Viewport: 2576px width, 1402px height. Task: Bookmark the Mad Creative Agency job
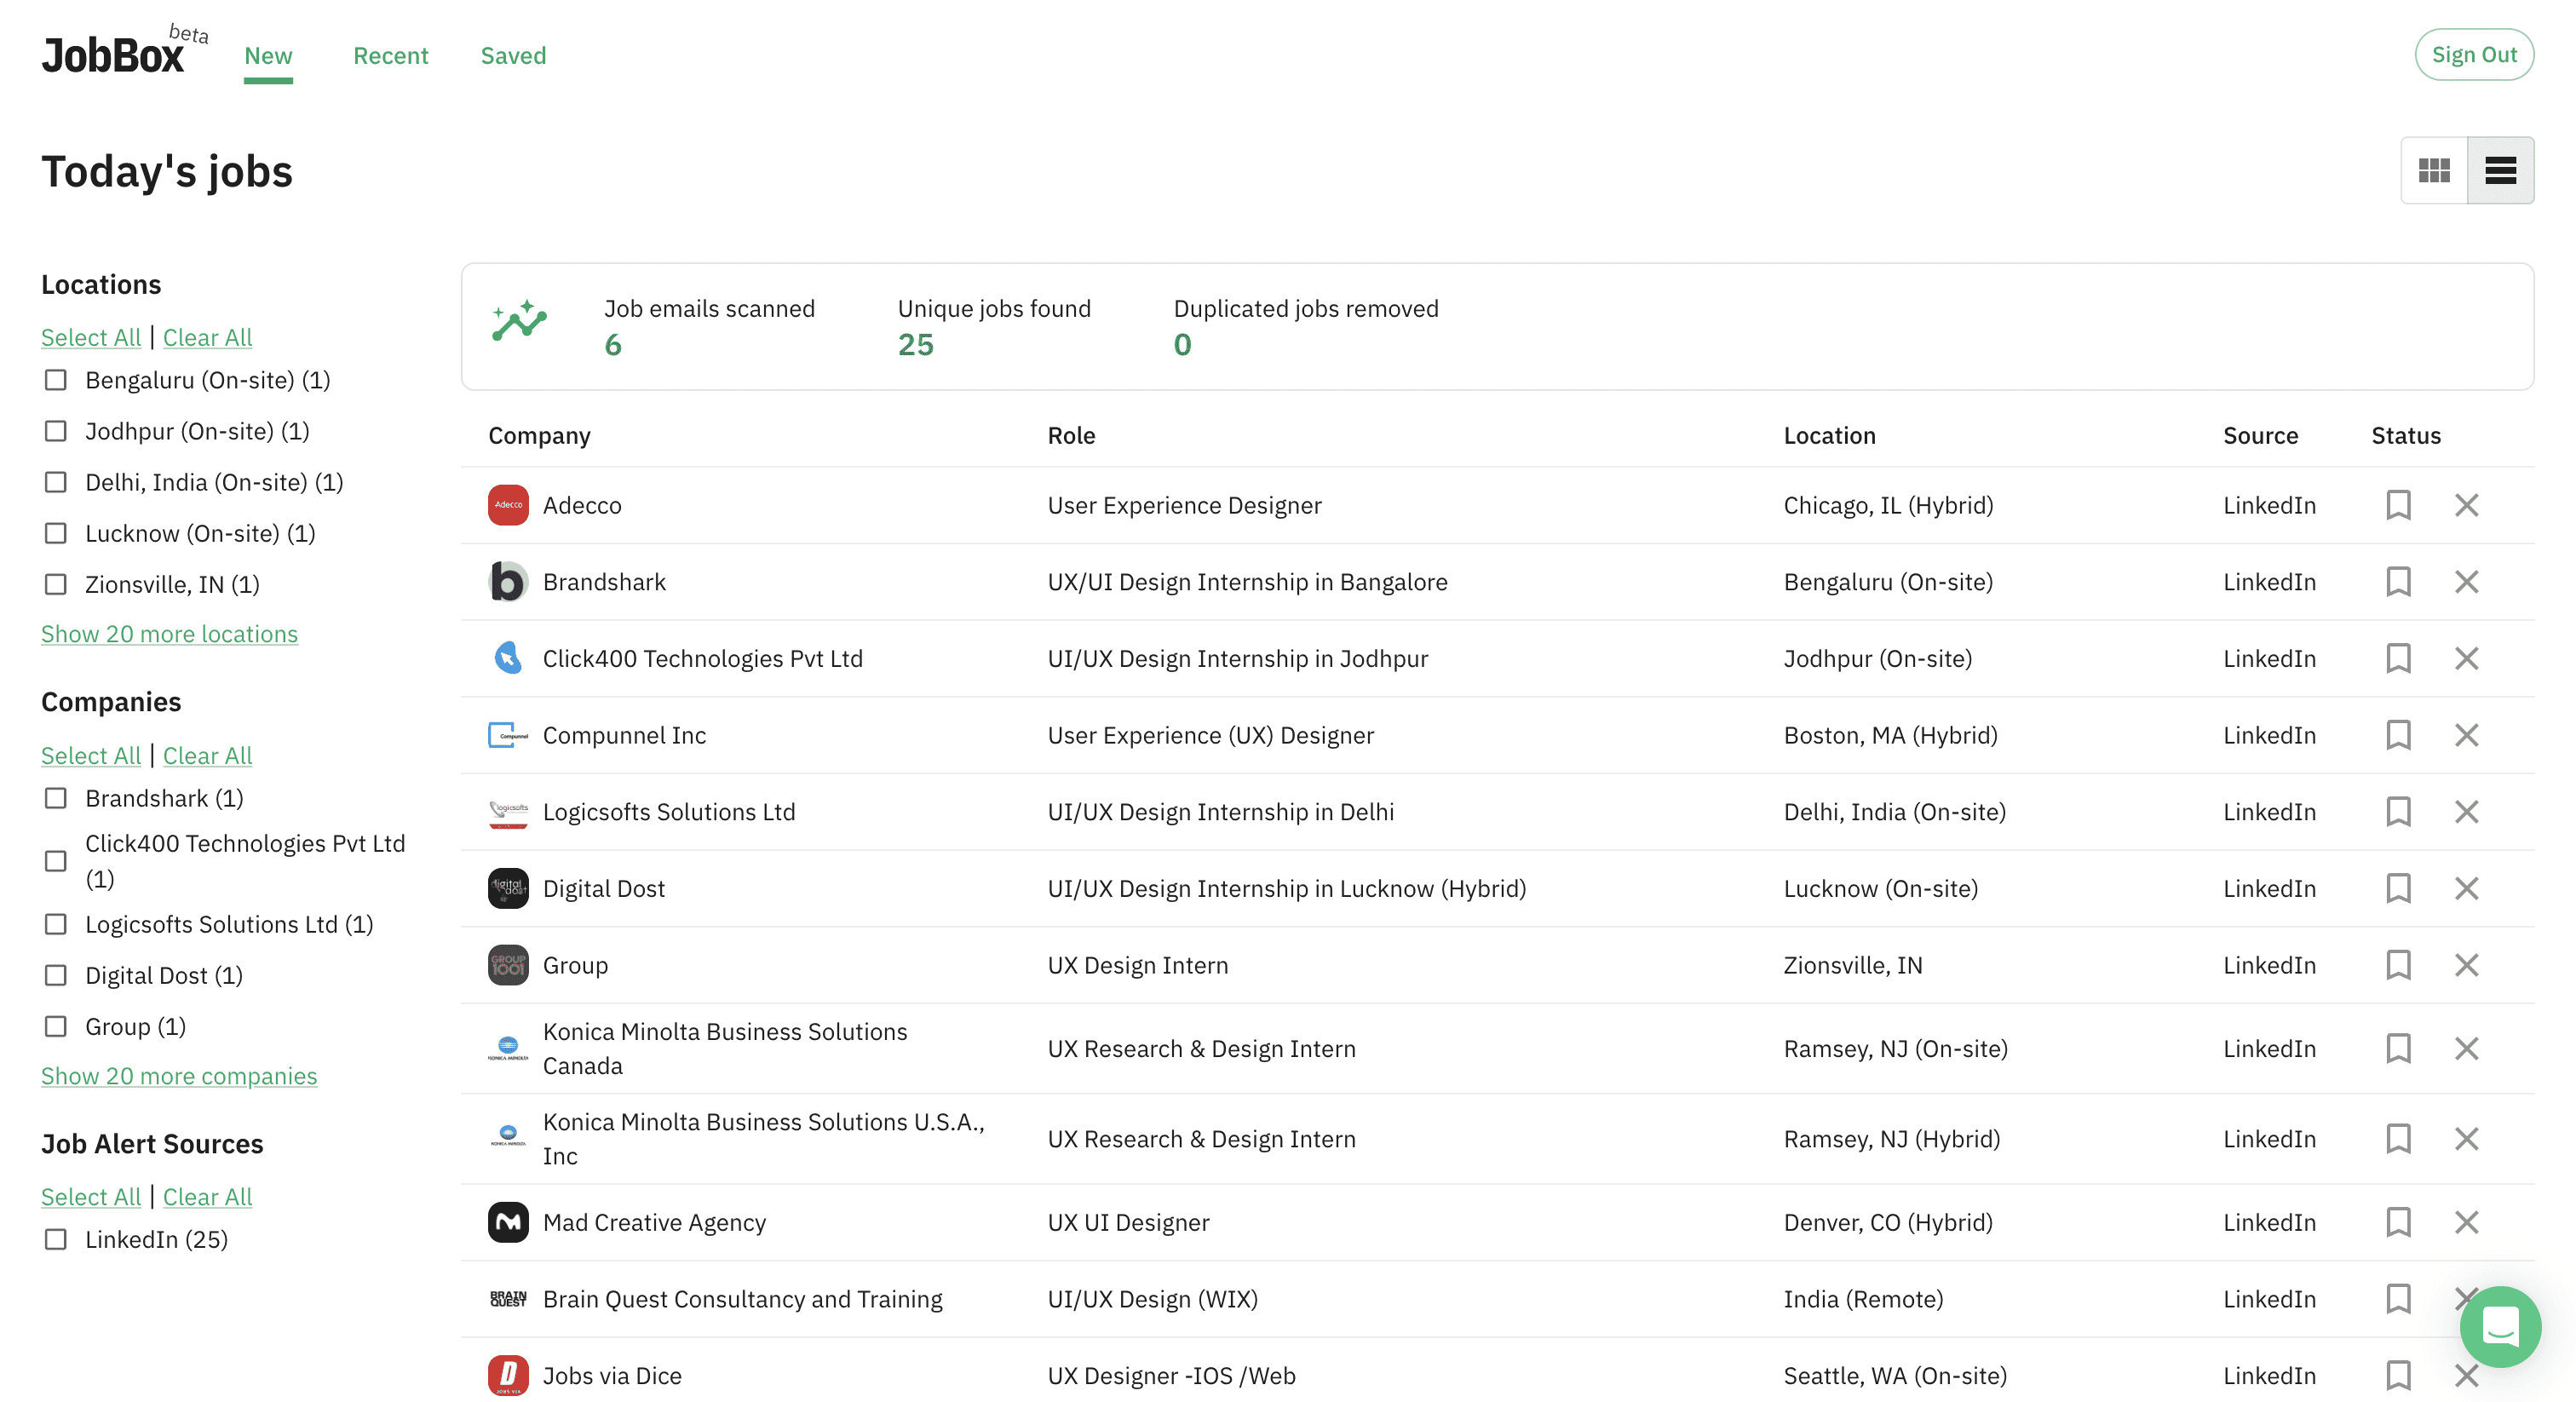[x=2398, y=1222]
